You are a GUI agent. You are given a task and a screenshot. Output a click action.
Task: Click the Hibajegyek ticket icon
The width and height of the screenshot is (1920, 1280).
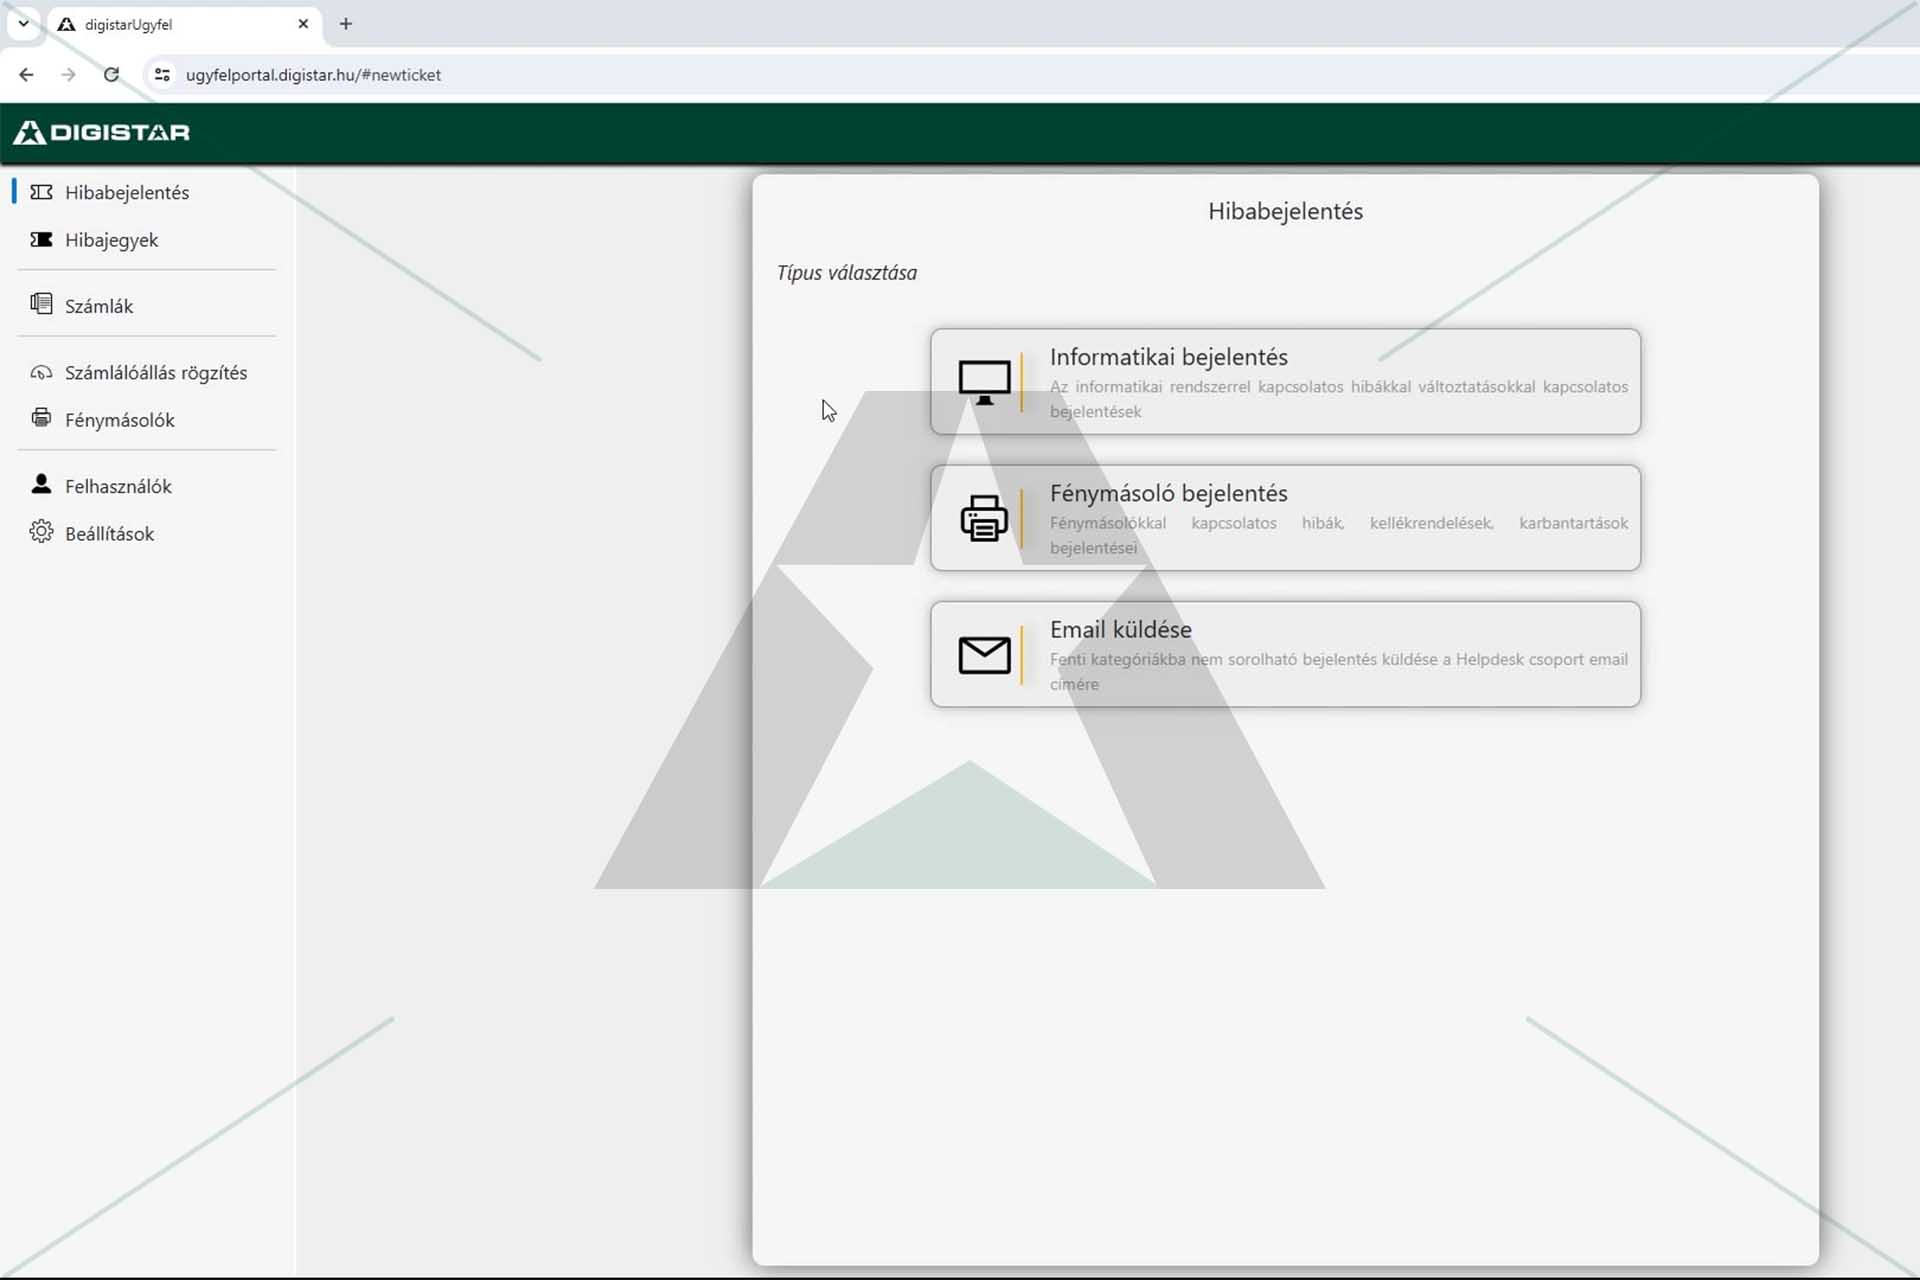click(x=41, y=240)
